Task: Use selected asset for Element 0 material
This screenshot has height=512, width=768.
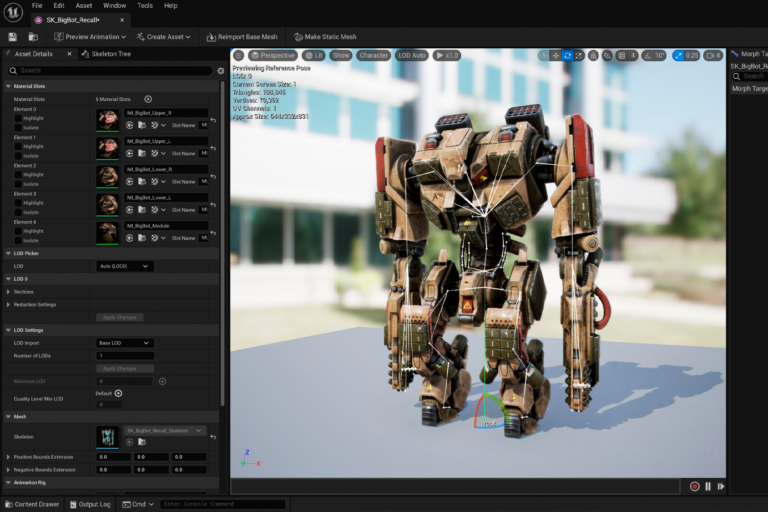Action: (x=129, y=125)
